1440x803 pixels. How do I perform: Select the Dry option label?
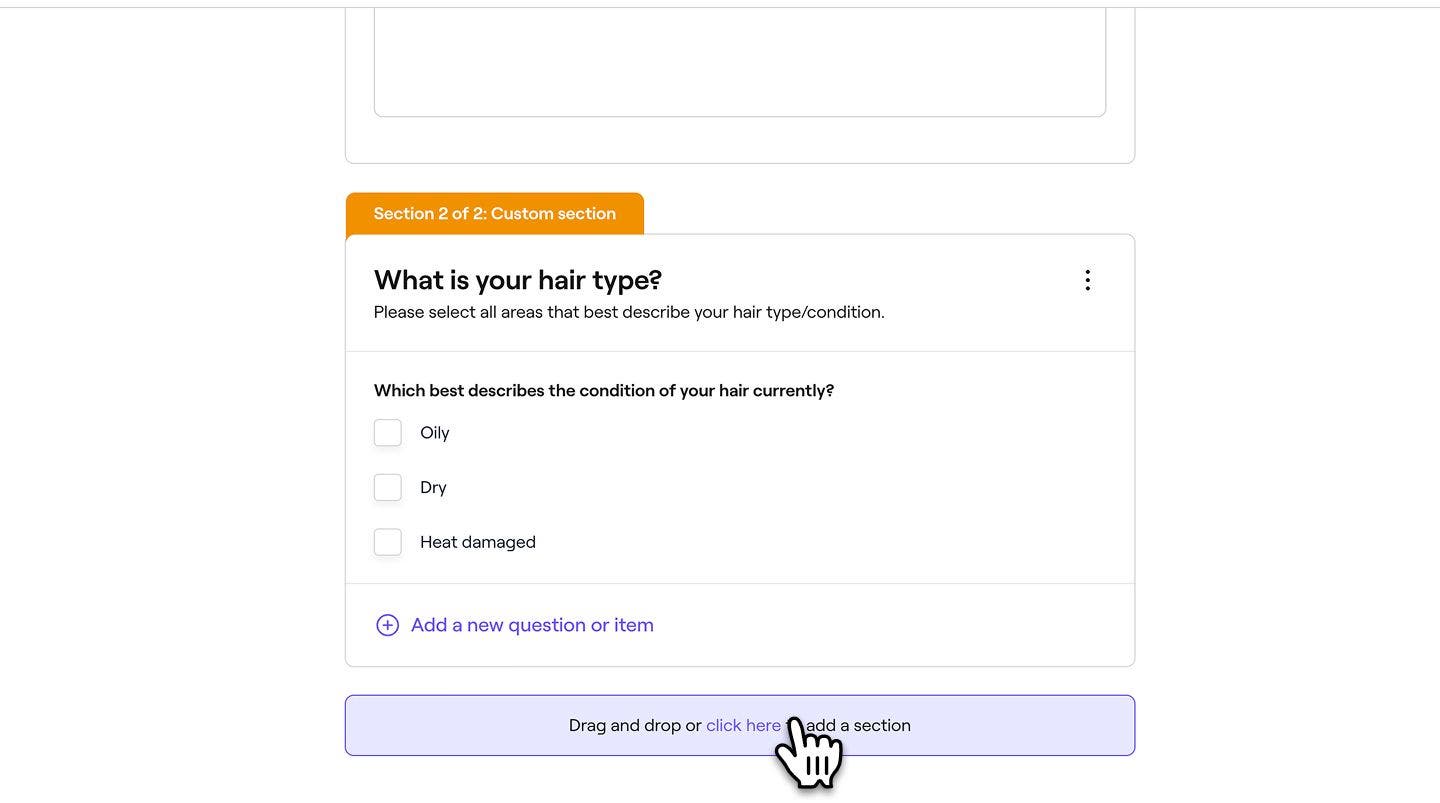(433, 488)
